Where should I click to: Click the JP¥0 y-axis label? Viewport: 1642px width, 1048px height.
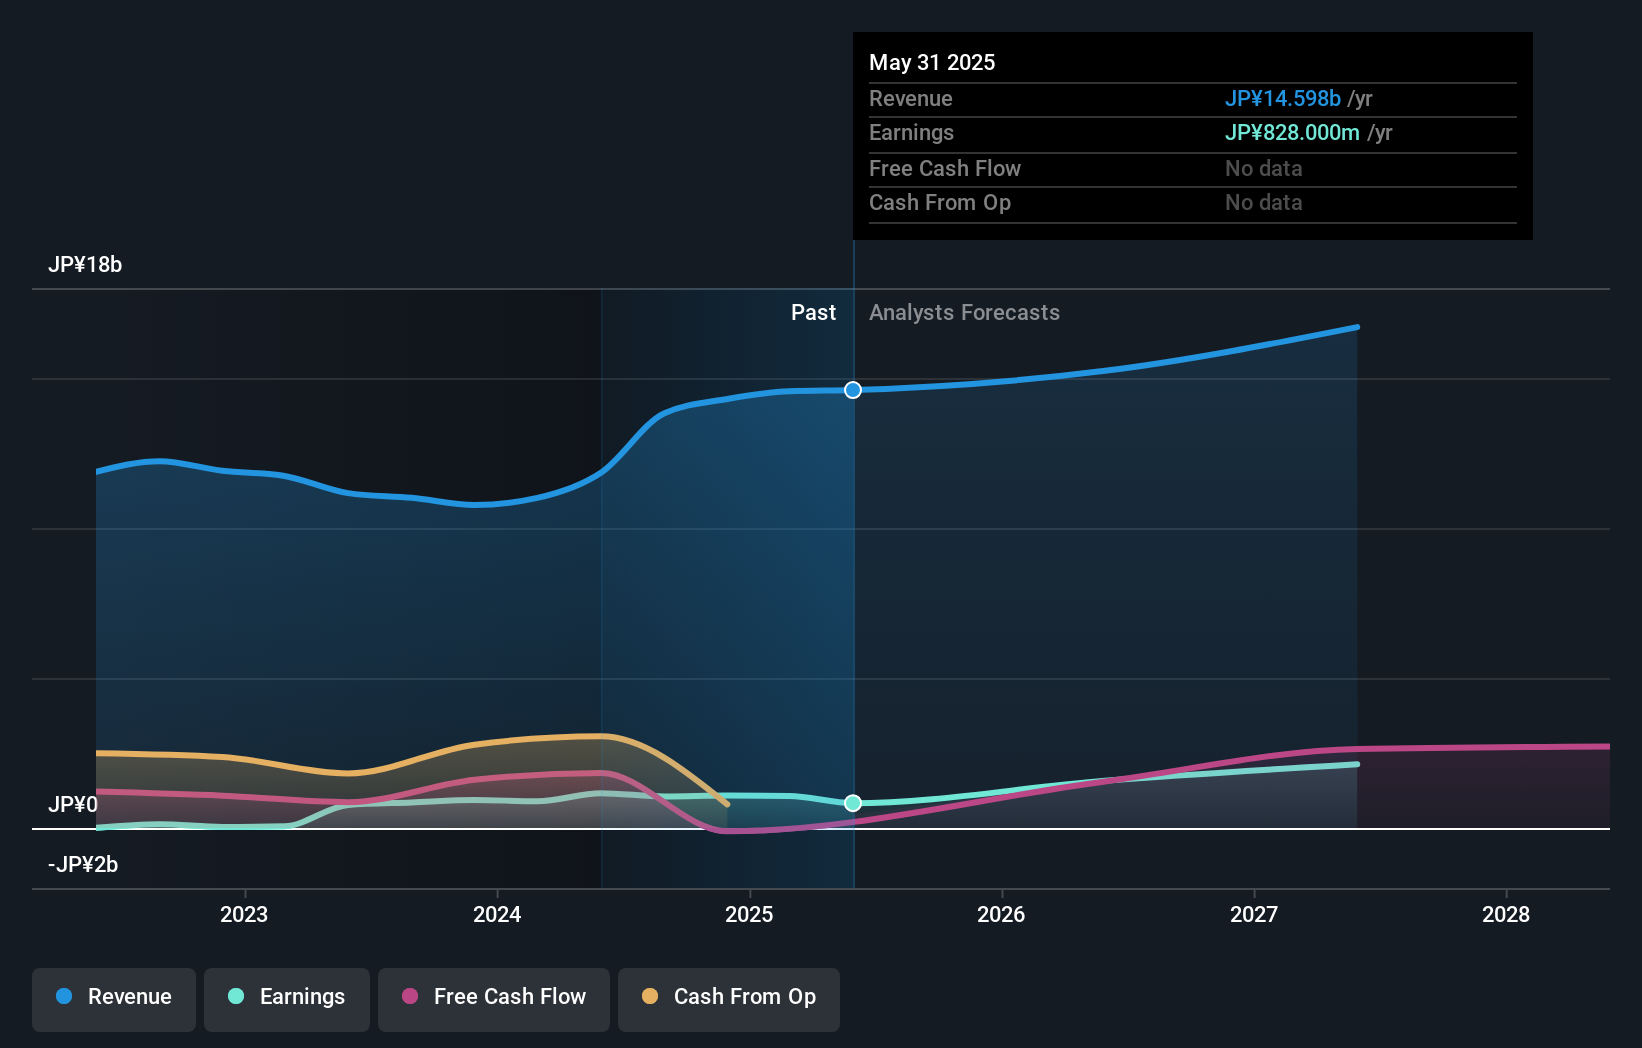(x=73, y=805)
